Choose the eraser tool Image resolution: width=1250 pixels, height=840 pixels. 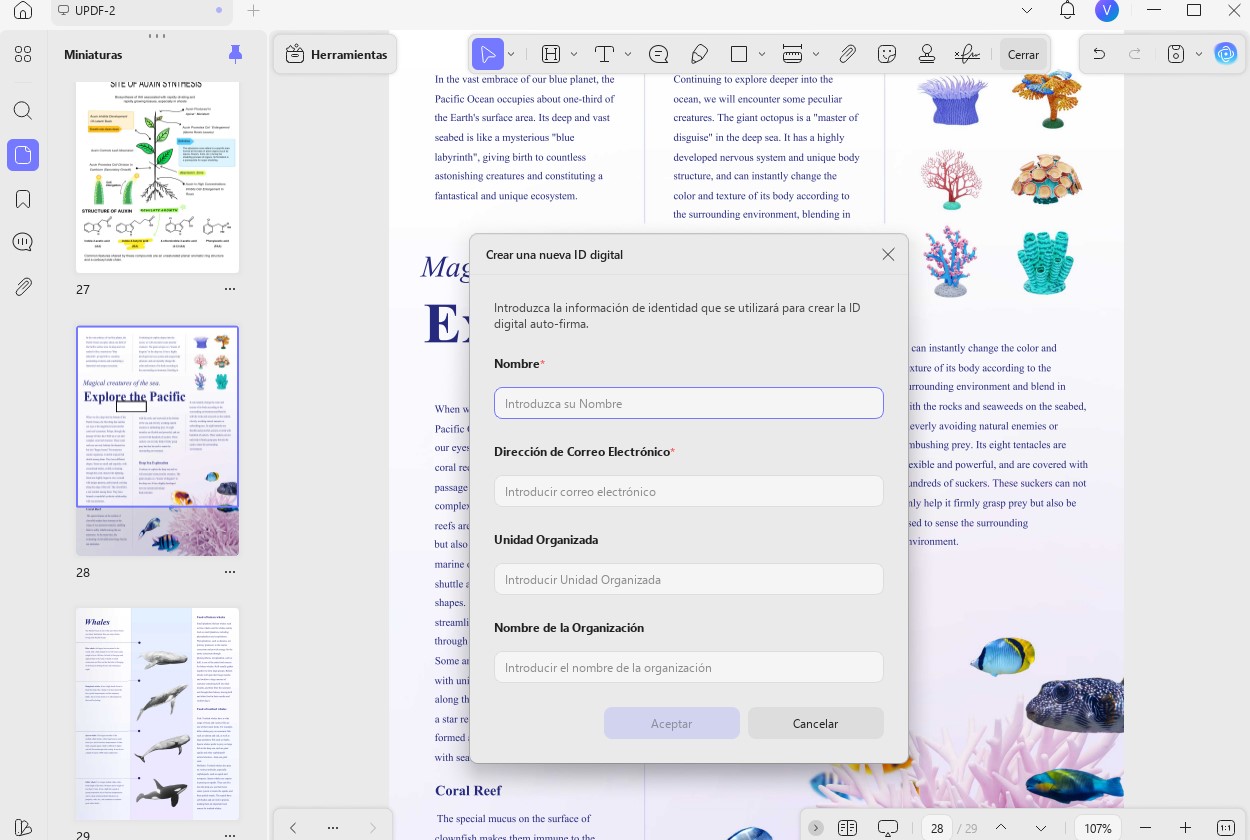[x=699, y=54]
